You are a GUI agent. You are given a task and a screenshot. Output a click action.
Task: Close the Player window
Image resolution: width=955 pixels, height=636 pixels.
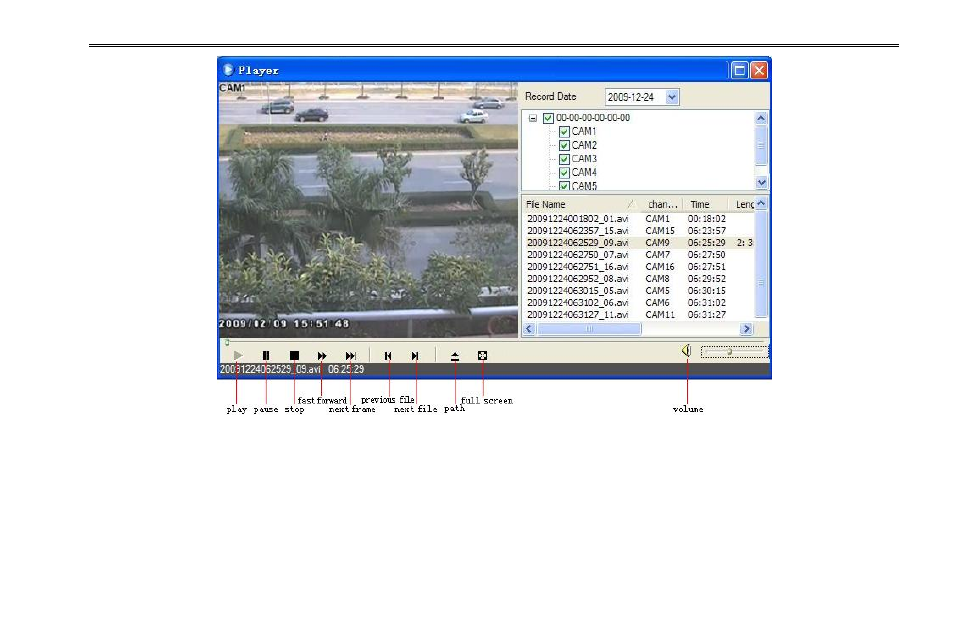pos(759,71)
